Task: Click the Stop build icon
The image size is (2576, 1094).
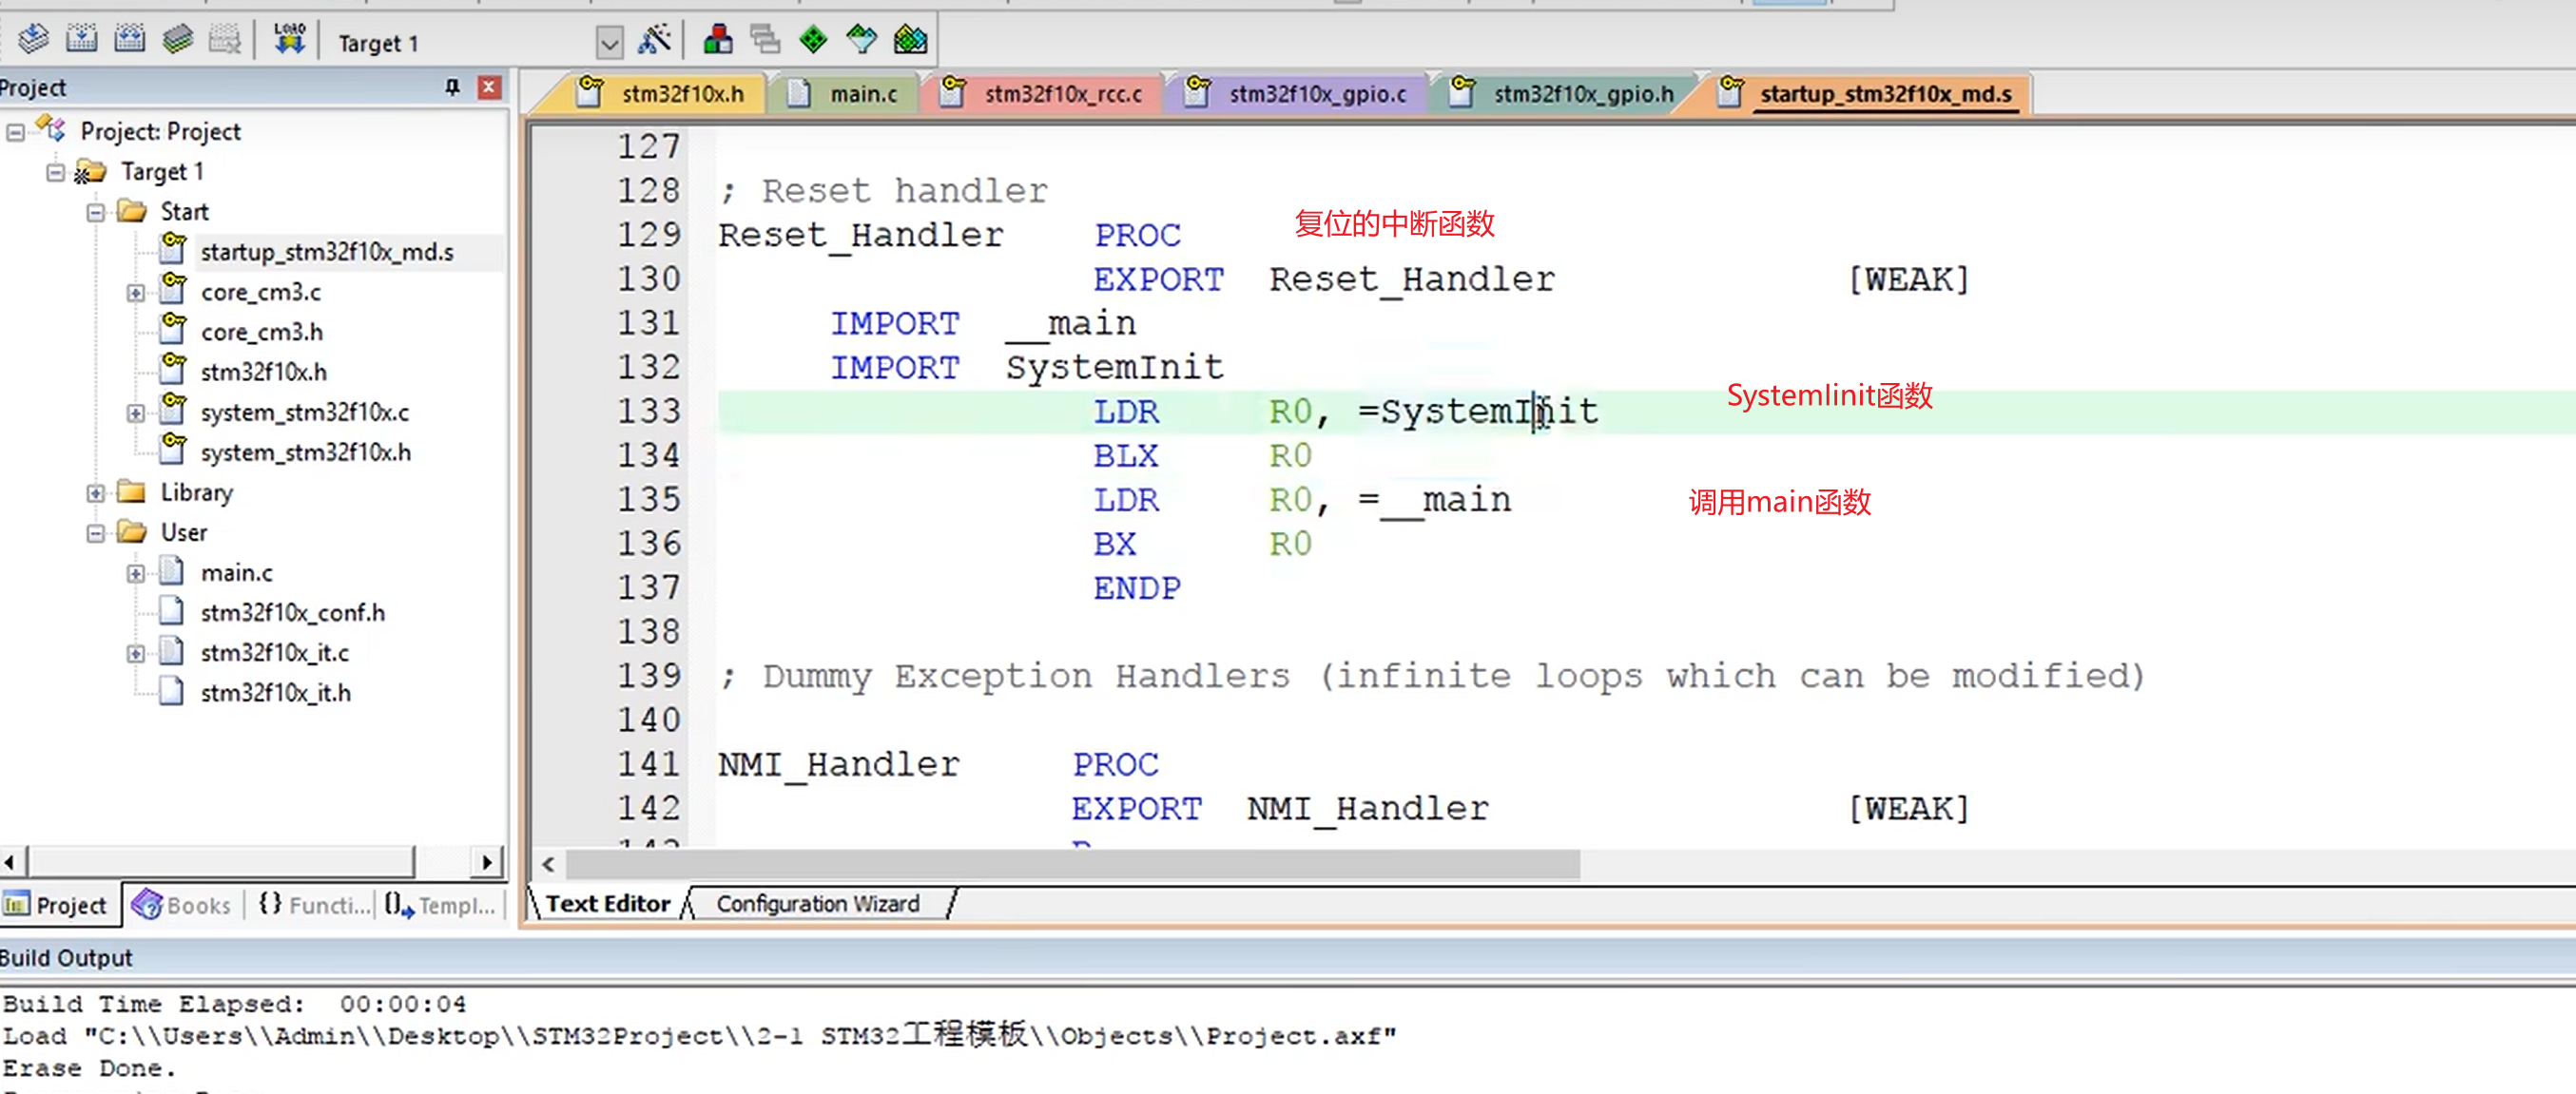Action: click(225, 40)
